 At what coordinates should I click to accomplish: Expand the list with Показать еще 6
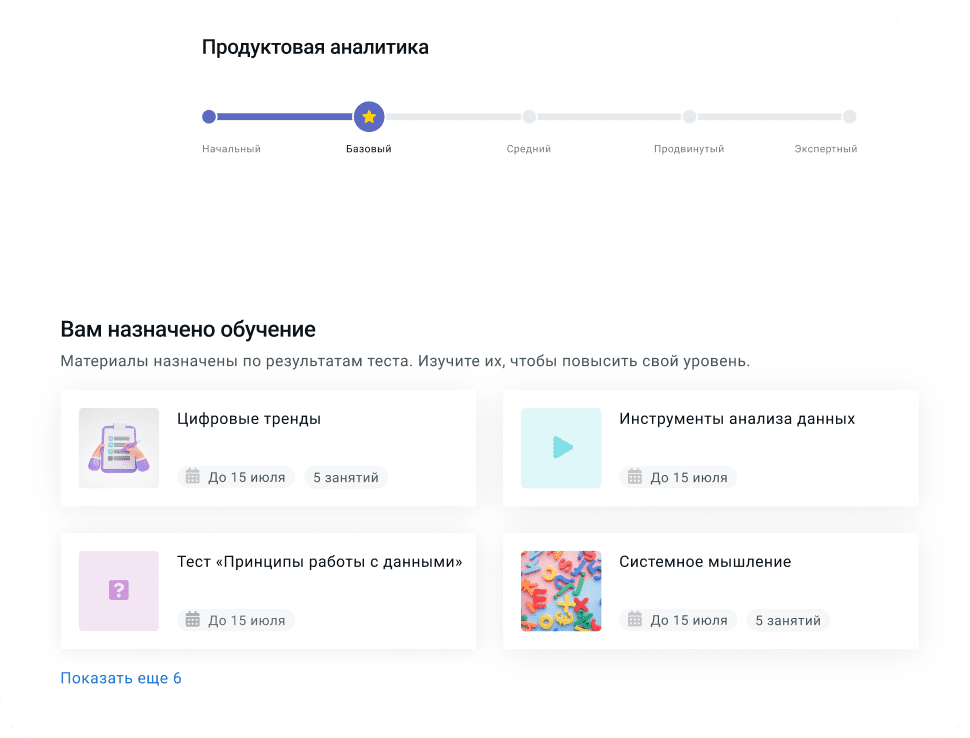pos(121,678)
